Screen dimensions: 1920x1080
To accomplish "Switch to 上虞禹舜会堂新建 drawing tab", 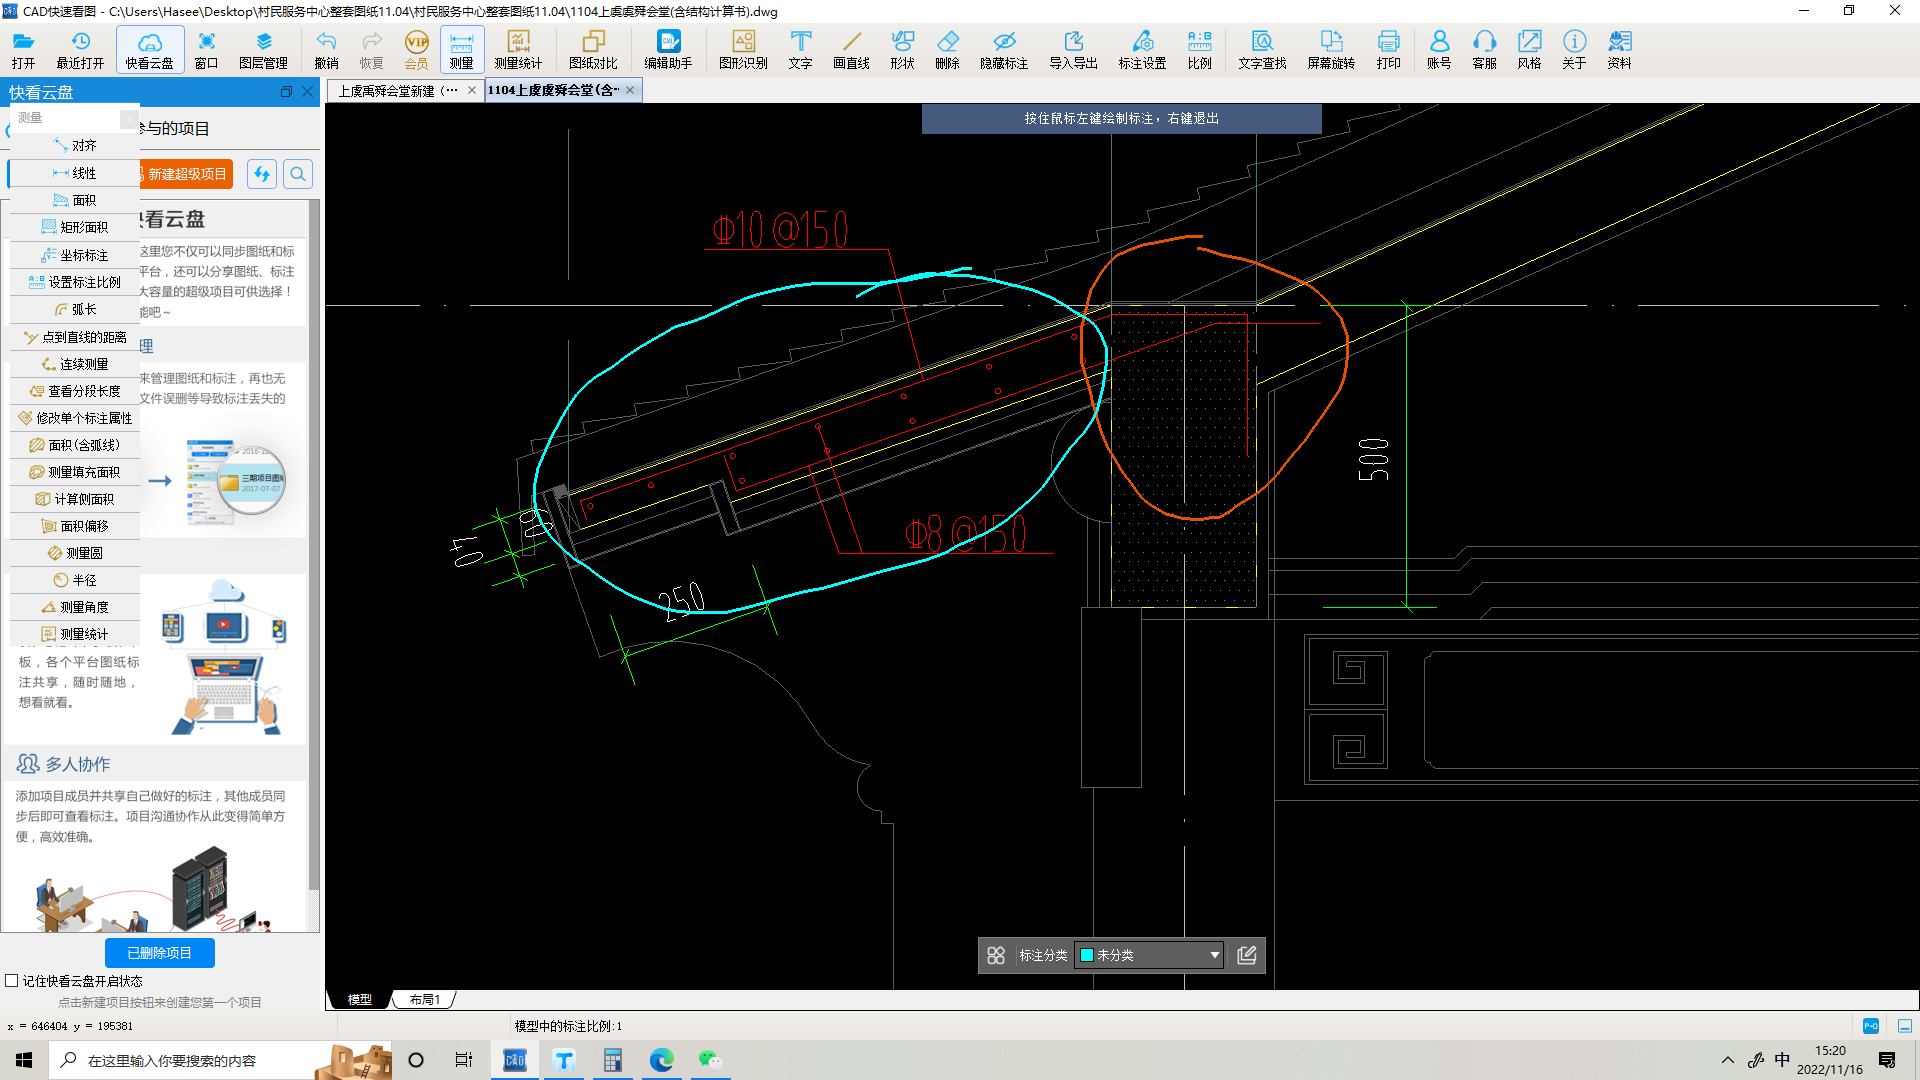I will (x=397, y=90).
